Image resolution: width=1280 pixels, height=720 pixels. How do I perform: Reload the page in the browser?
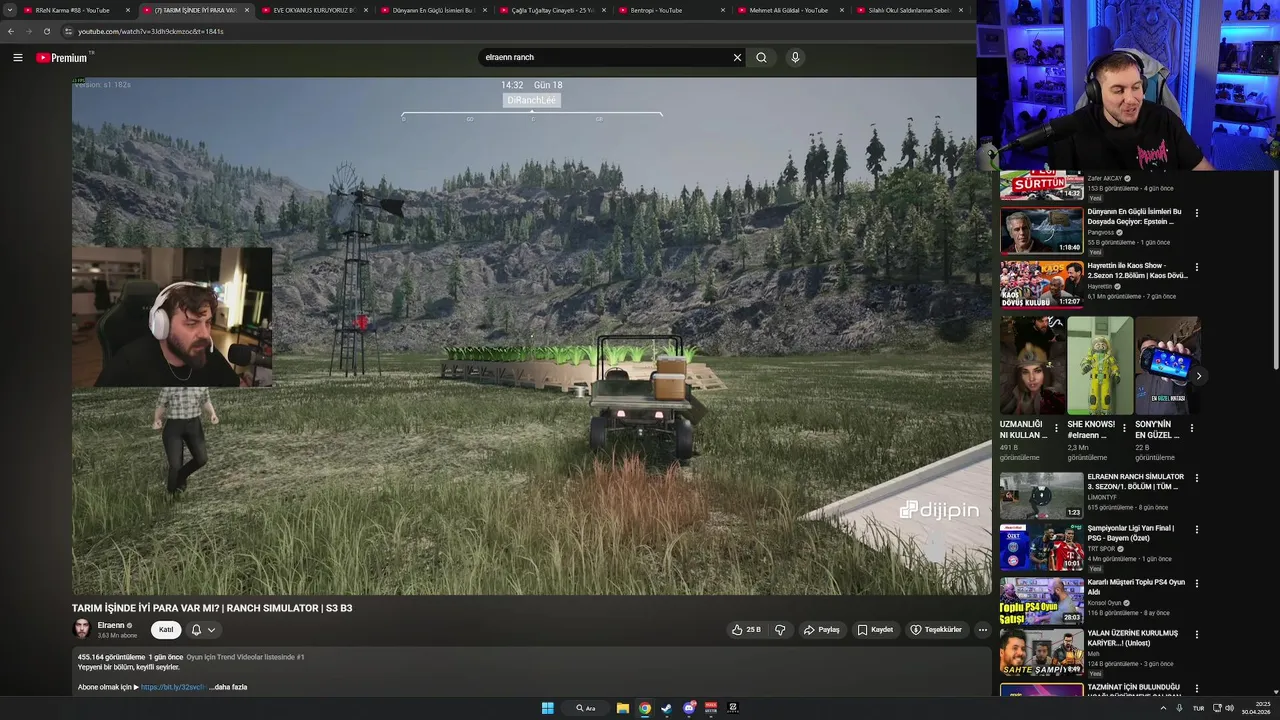pos(46,31)
